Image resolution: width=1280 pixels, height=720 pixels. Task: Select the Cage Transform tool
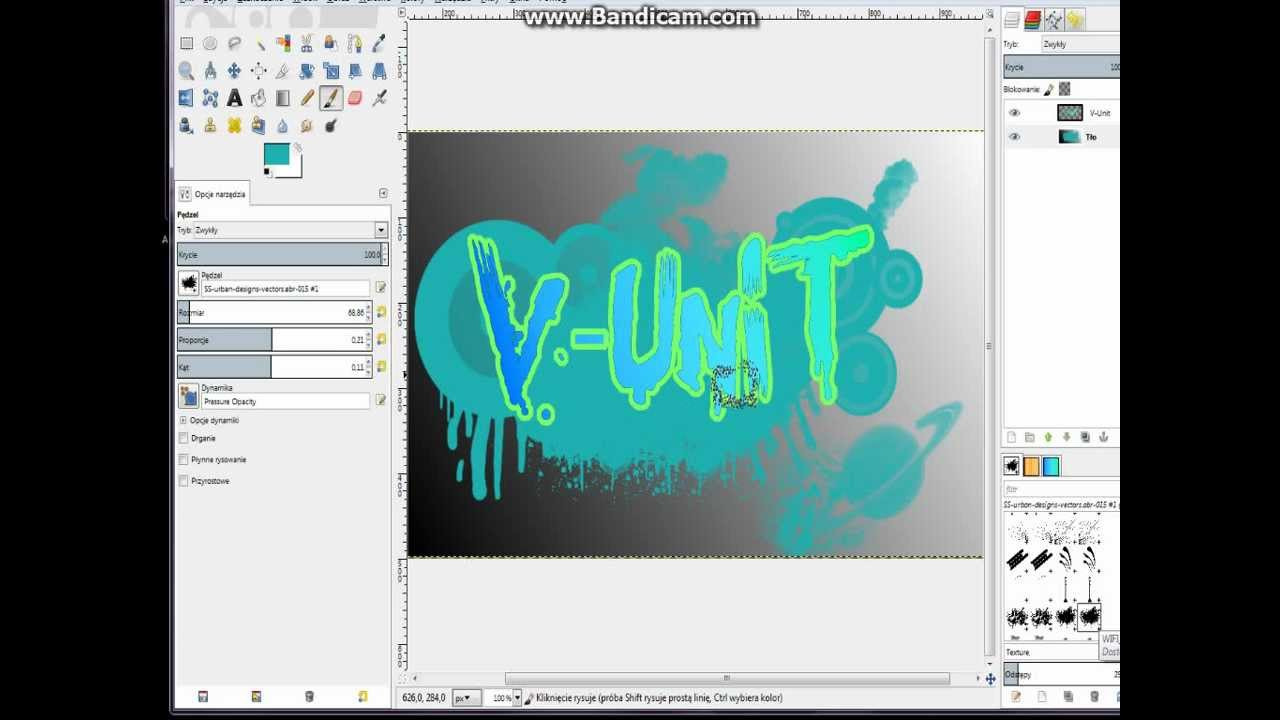(210, 98)
